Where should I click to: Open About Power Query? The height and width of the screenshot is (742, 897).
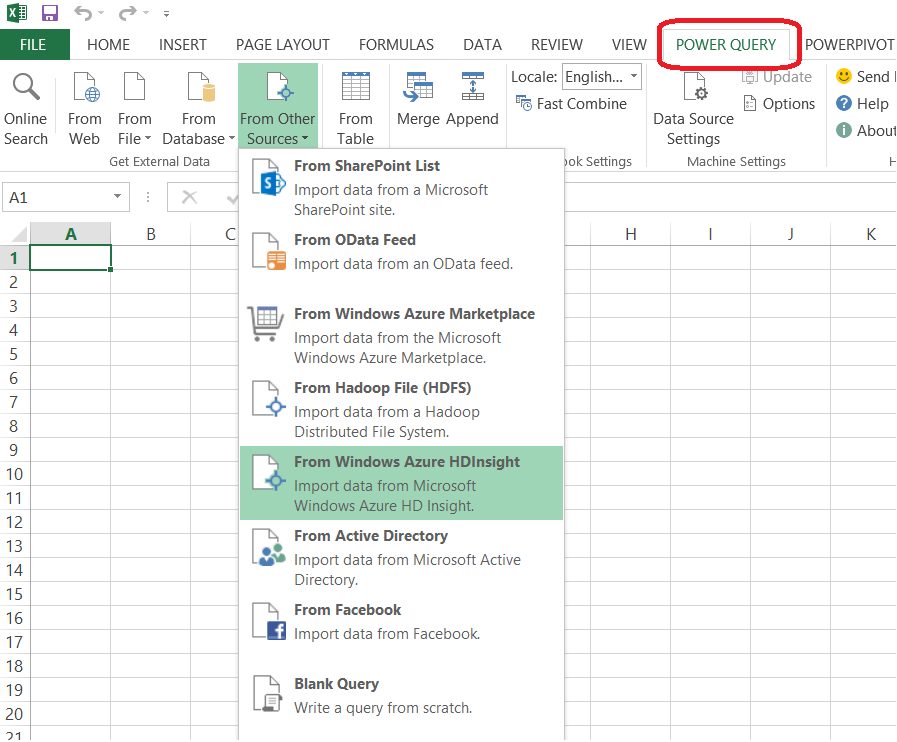(x=871, y=130)
